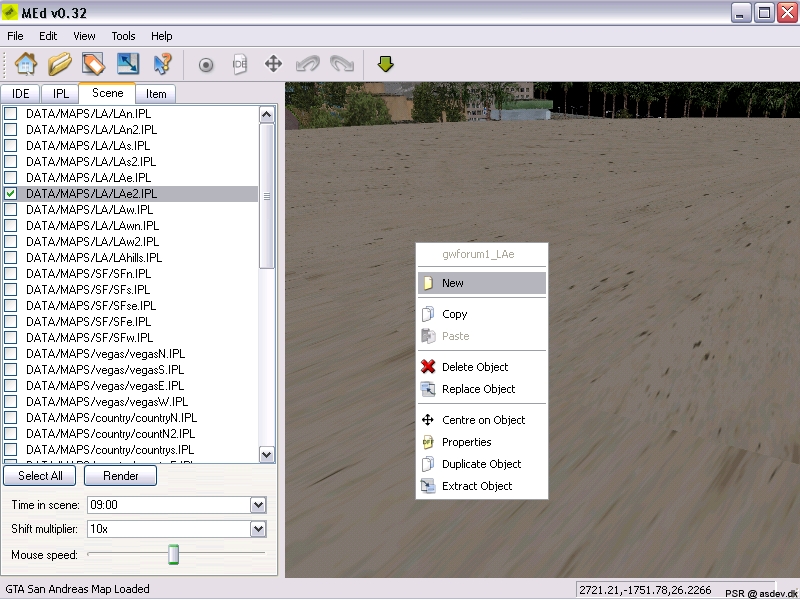Viewport: 800px width, 600px height.
Task: Click the 3D scene viewport trees area
Action: pyautogui.click(x=542, y=101)
